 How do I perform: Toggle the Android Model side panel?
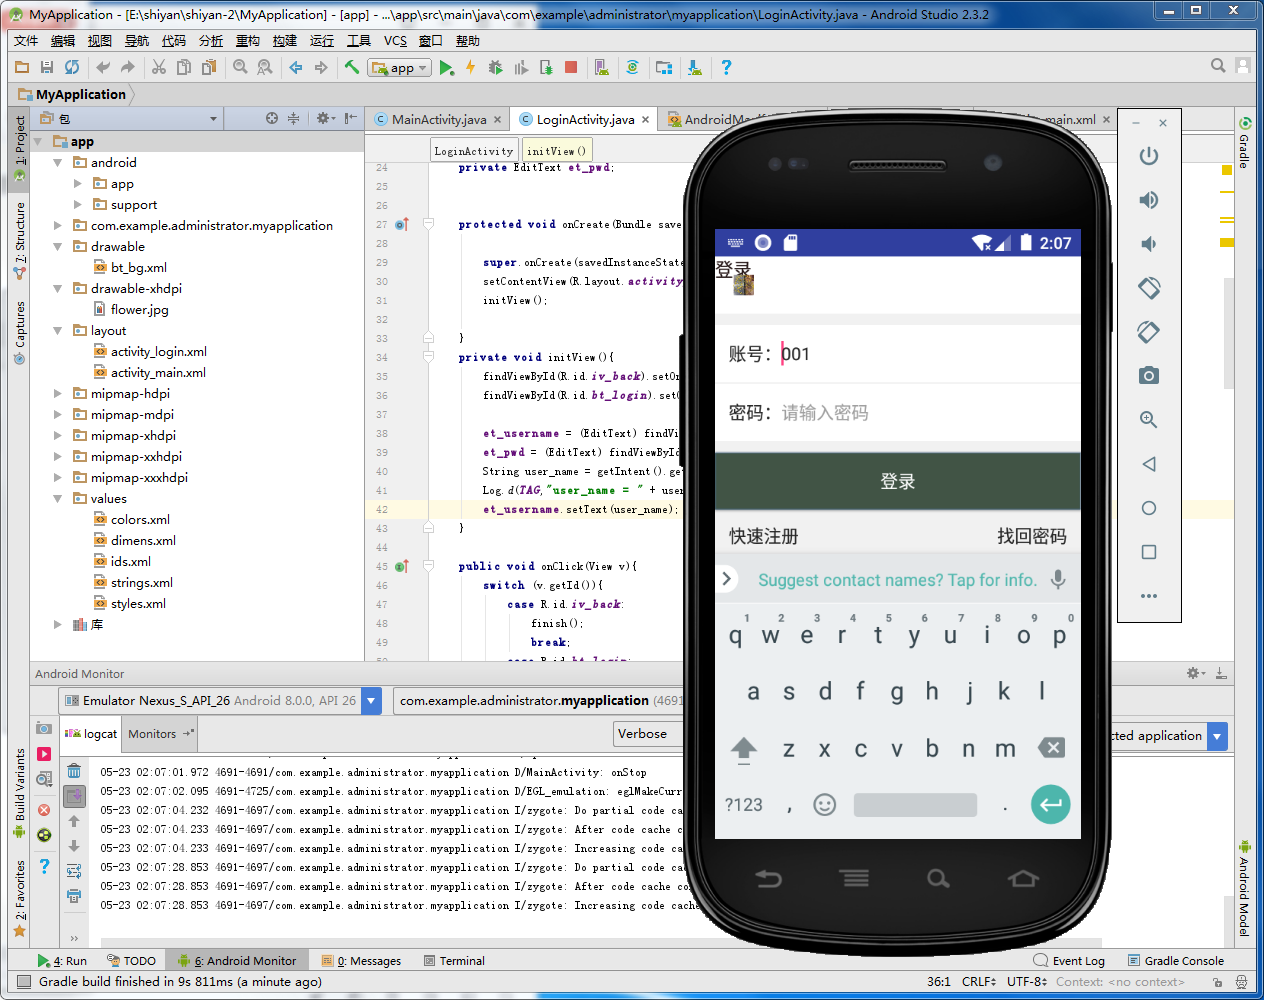1245,888
